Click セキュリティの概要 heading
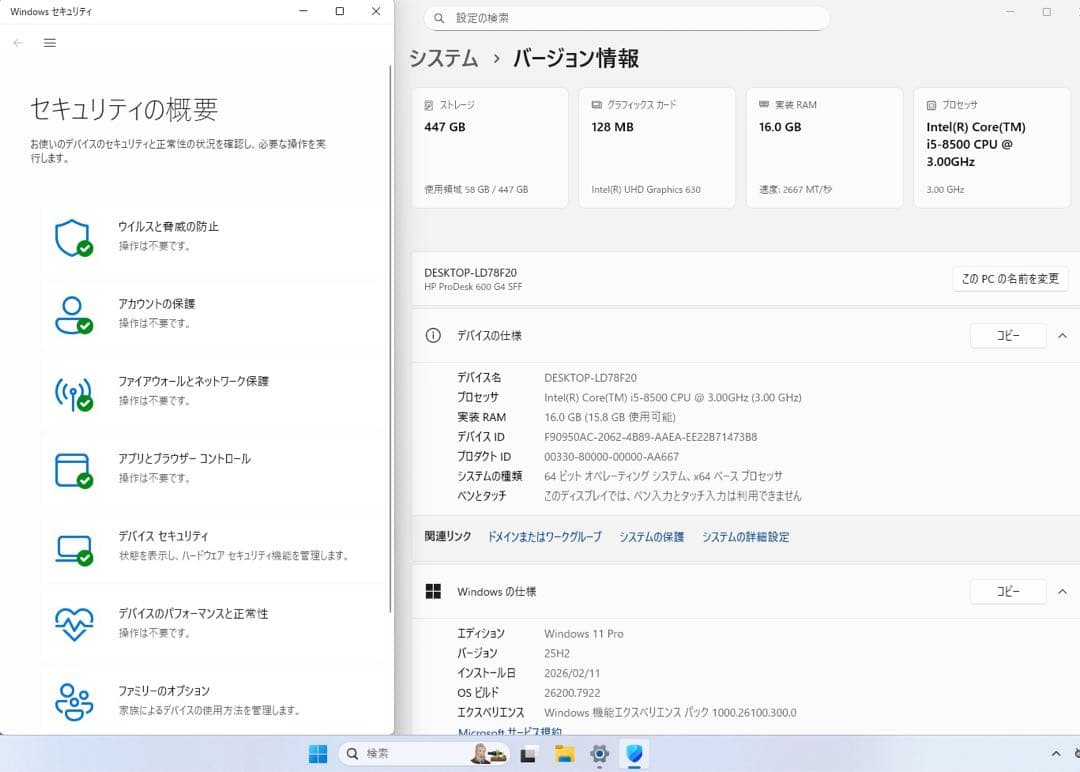This screenshot has width=1080, height=772. point(124,109)
